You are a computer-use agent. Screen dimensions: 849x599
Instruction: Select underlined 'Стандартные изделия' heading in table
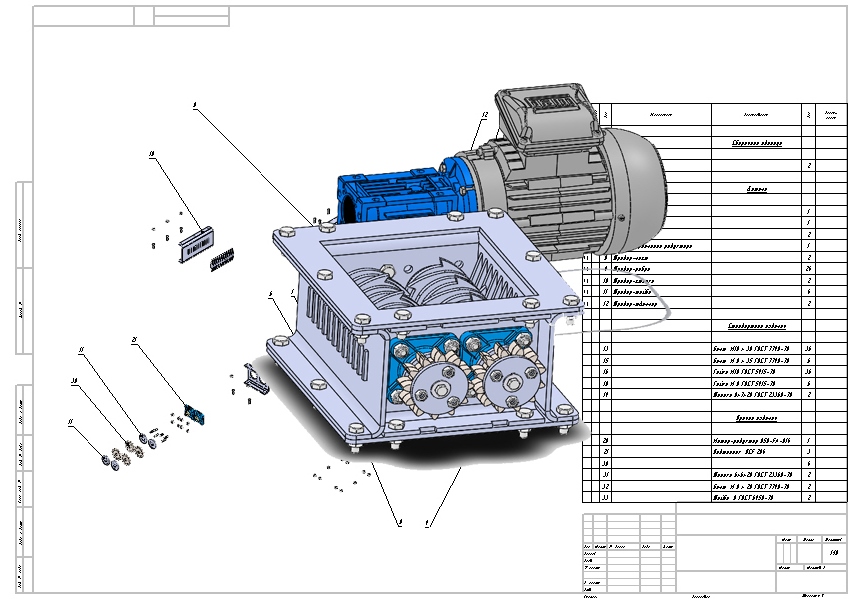tap(756, 326)
